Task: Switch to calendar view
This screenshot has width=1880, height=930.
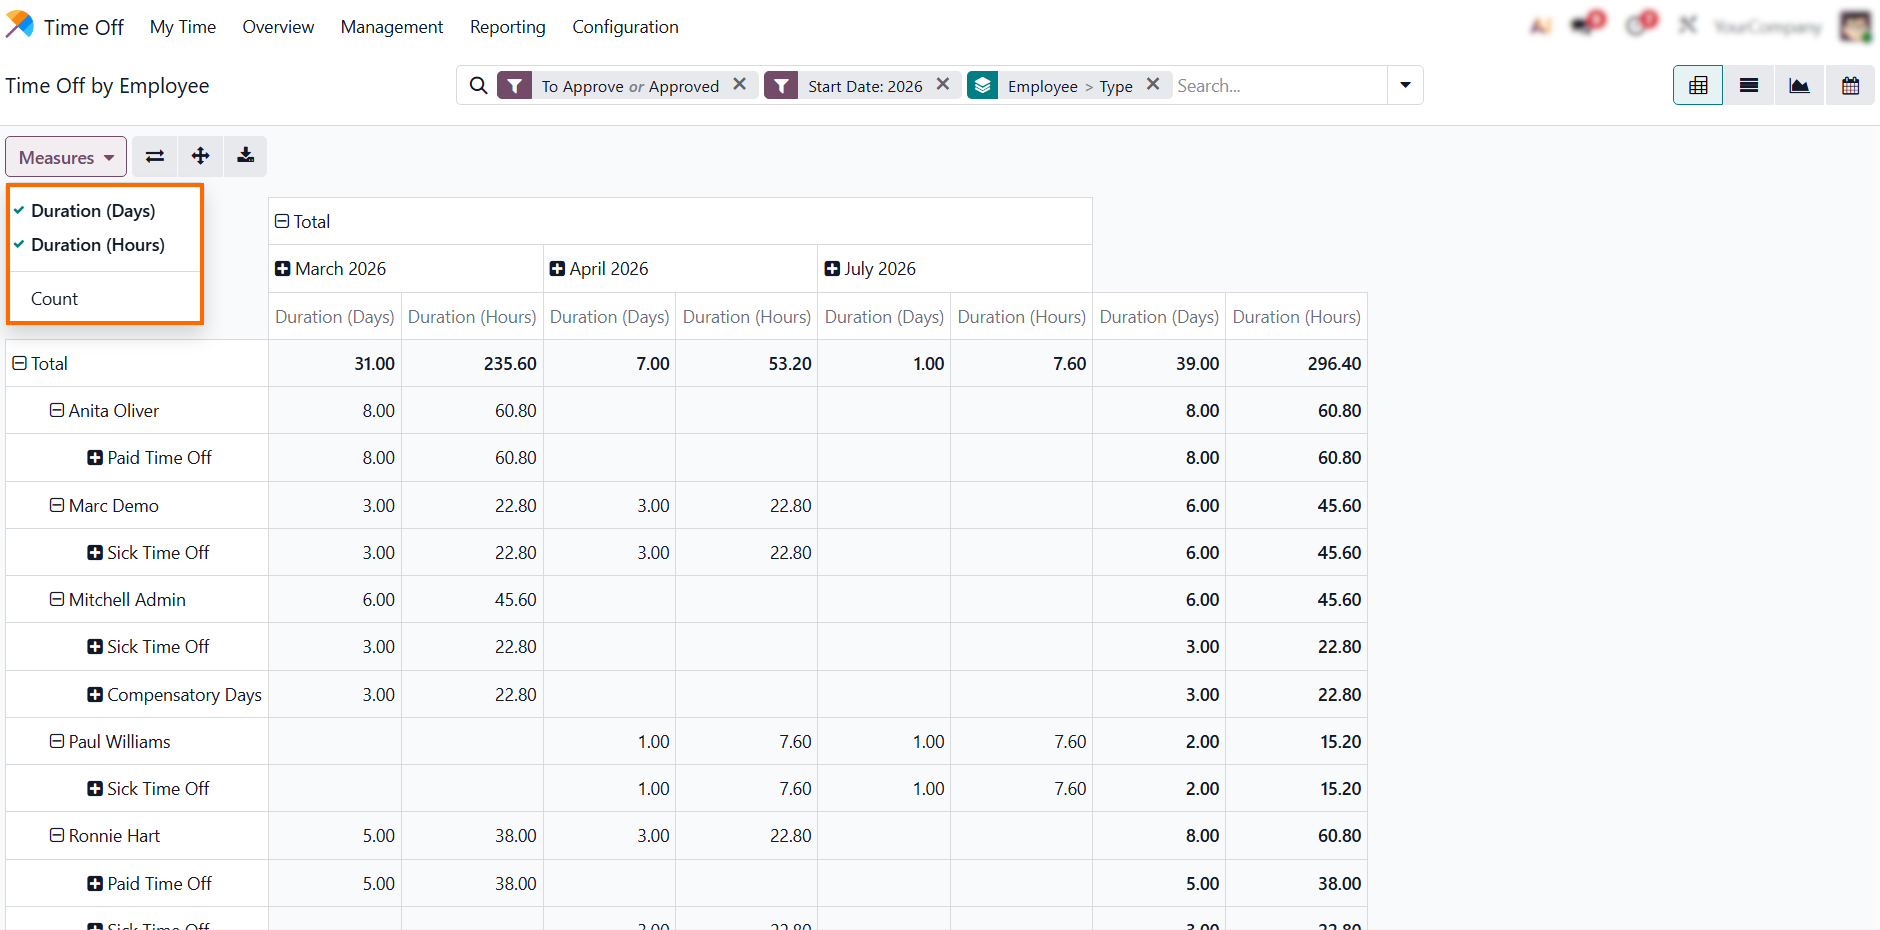Action: (1850, 86)
